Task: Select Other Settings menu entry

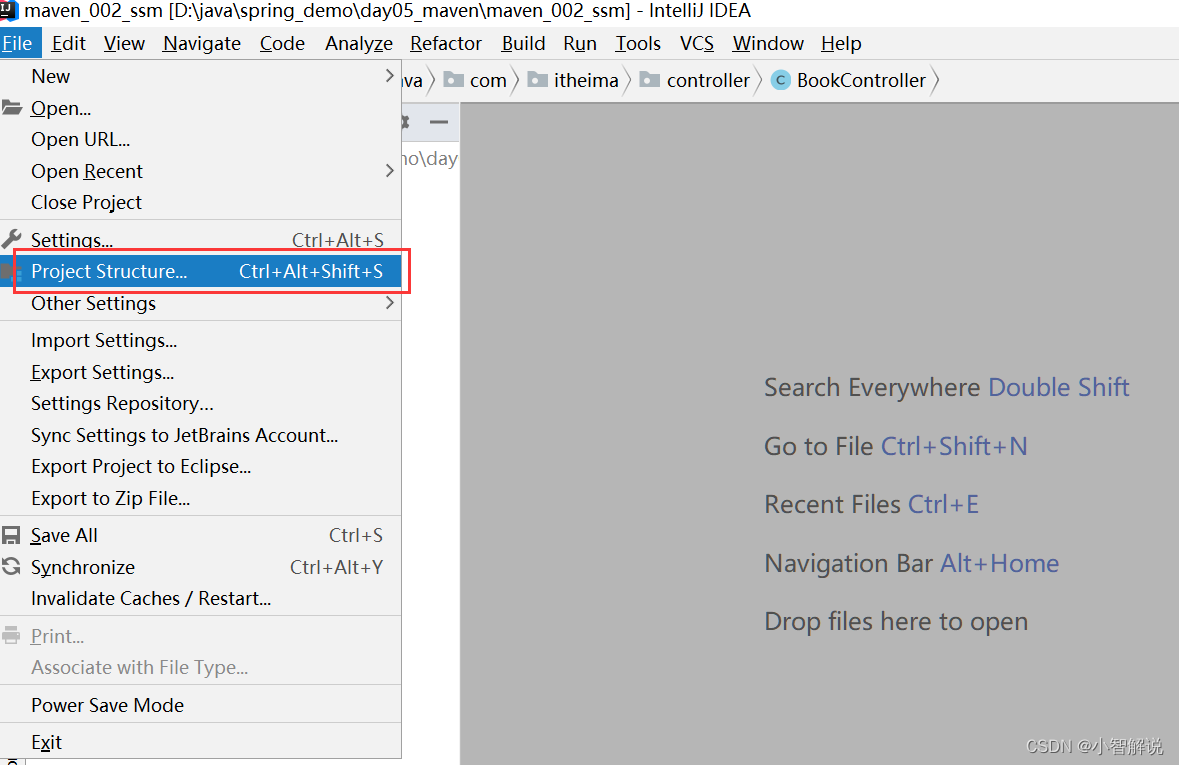Action: tap(201, 302)
